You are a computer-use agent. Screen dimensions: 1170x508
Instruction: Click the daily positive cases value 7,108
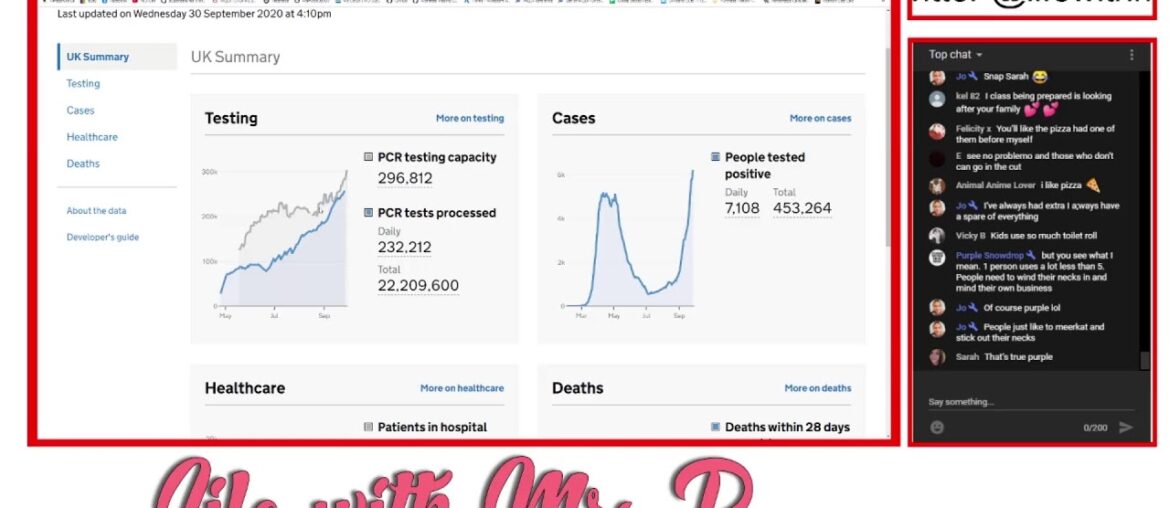tap(742, 209)
